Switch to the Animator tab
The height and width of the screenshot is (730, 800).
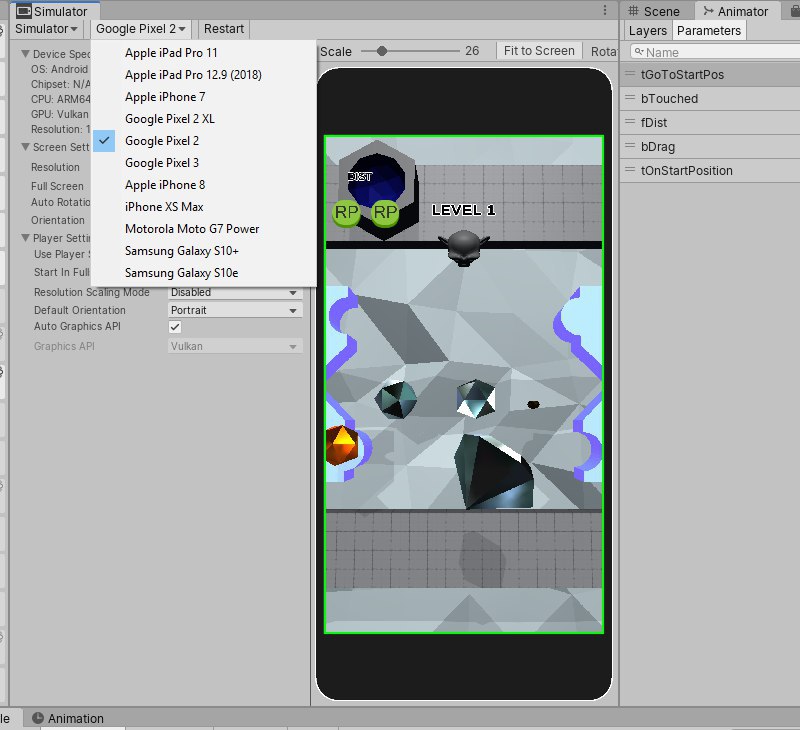[x=736, y=11]
